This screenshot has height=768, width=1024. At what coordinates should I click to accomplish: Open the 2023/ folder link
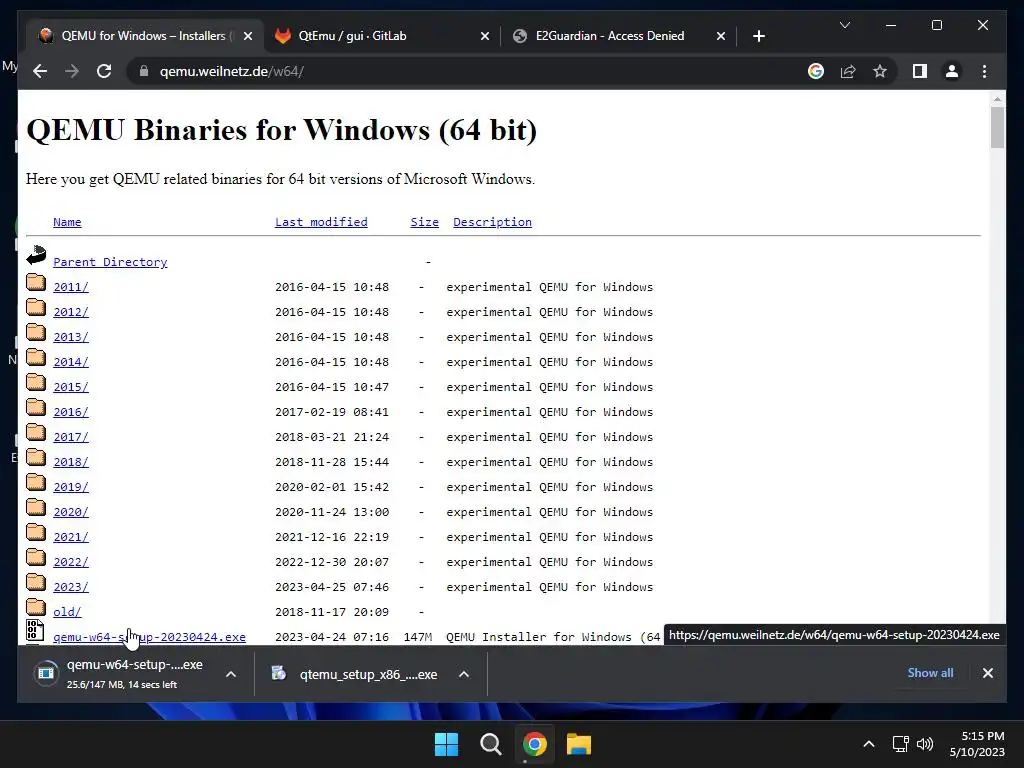pos(71,587)
